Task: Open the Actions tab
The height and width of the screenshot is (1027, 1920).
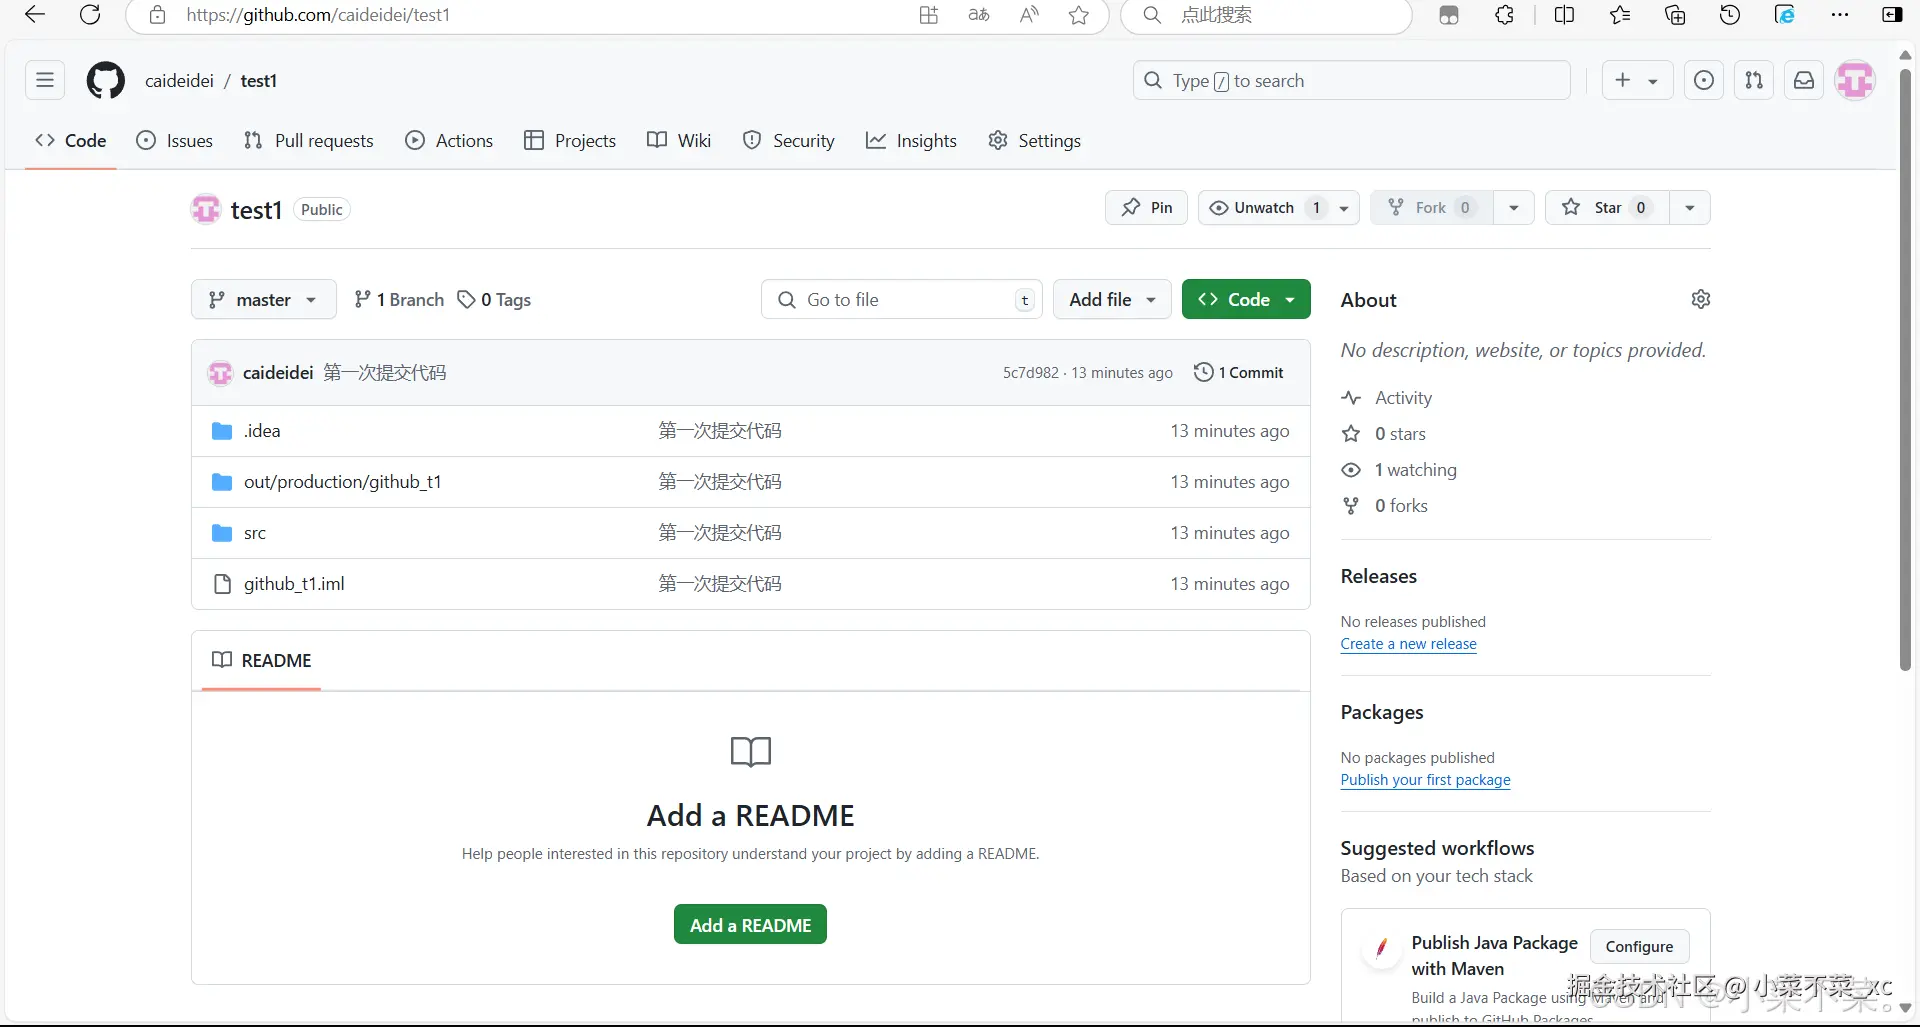Action: click(x=449, y=141)
